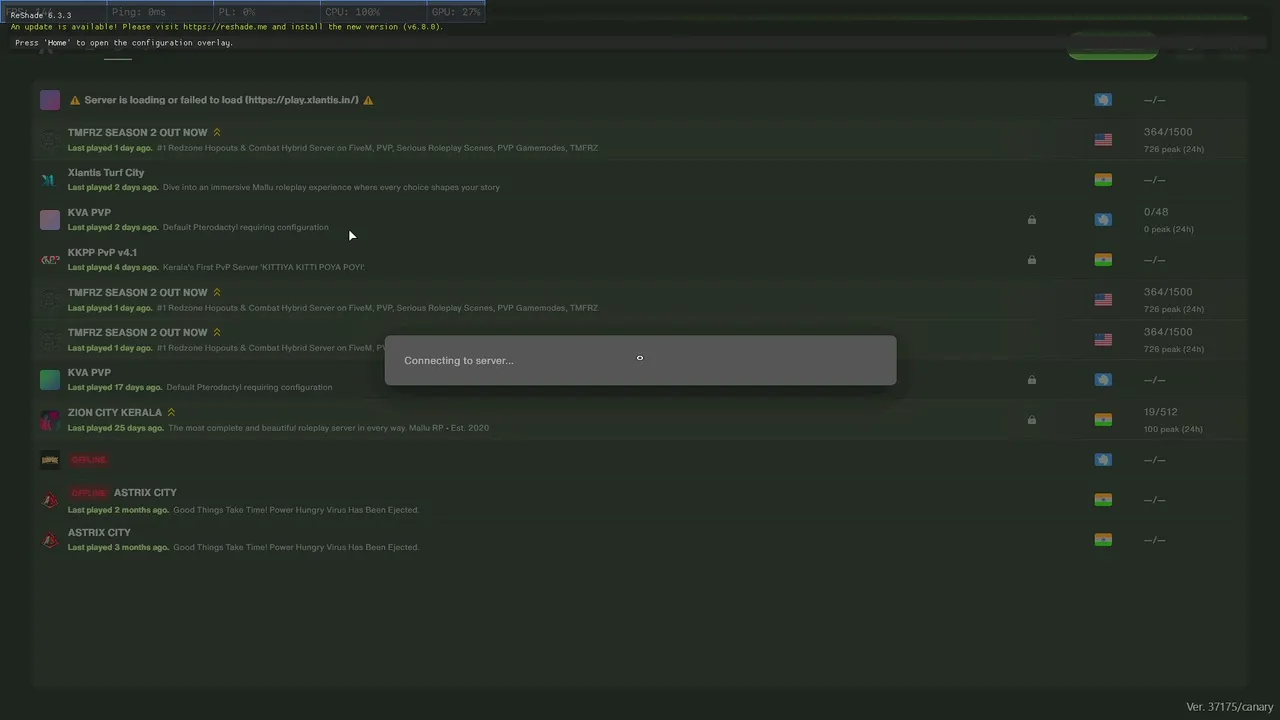The image size is (1280, 720).
Task: Click the green KVA PVP icon played 17 days ago
Action: point(50,380)
